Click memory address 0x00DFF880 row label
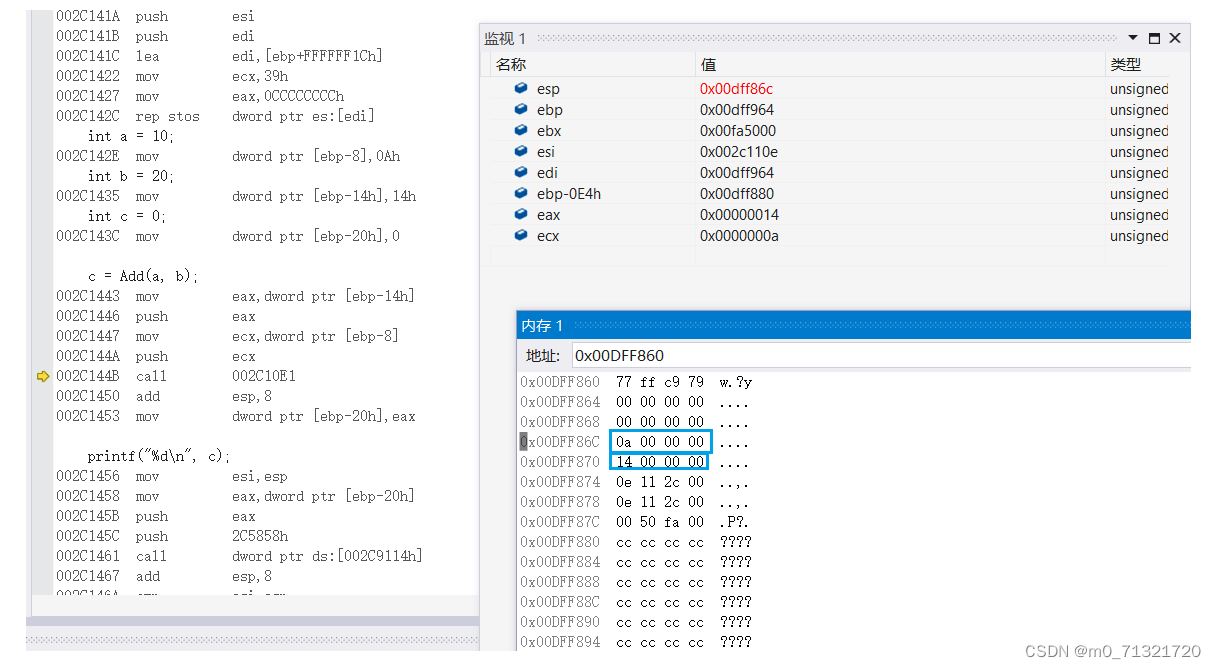Screen dimensions: 1216x669 click(560, 542)
